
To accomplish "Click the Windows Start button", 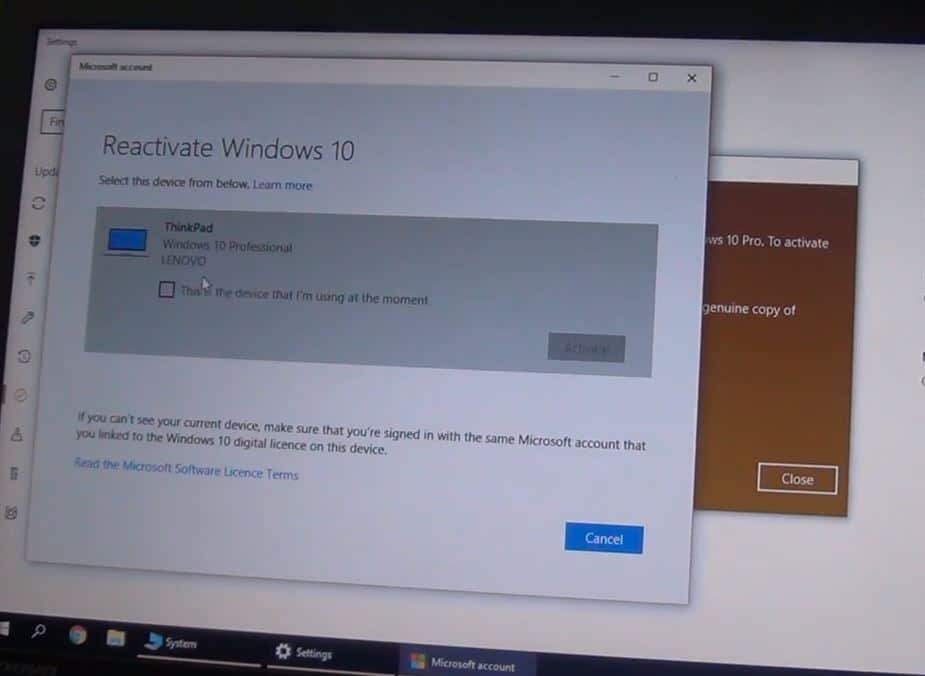I will coord(5,629).
